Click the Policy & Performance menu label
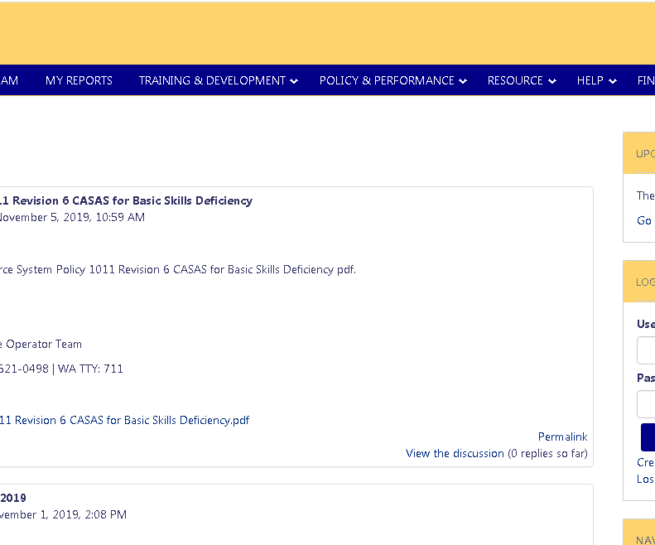The height and width of the screenshot is (545, 655). tap(386, 80)
